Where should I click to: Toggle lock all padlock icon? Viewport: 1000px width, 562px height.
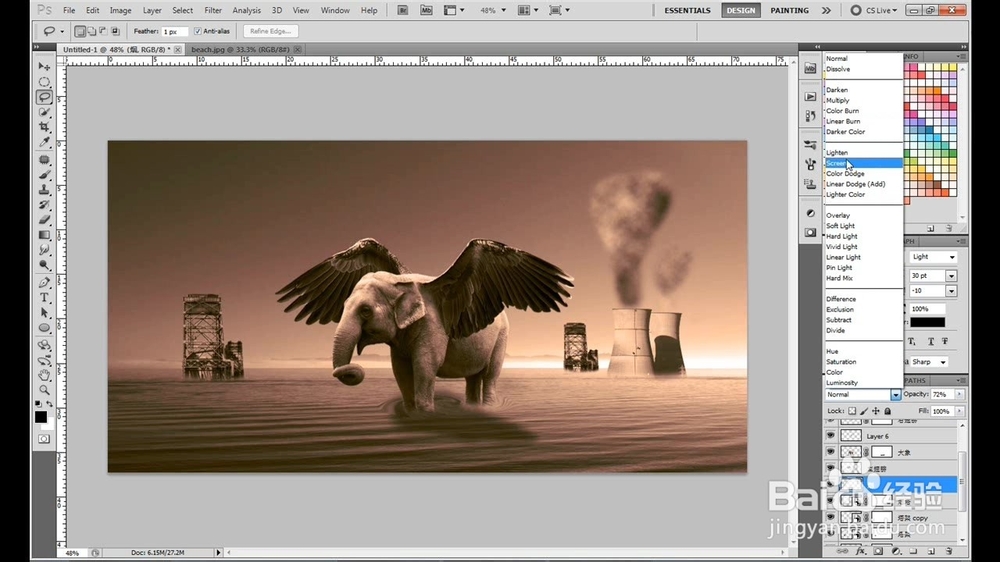pyautogui.click(x=887, y=411)
